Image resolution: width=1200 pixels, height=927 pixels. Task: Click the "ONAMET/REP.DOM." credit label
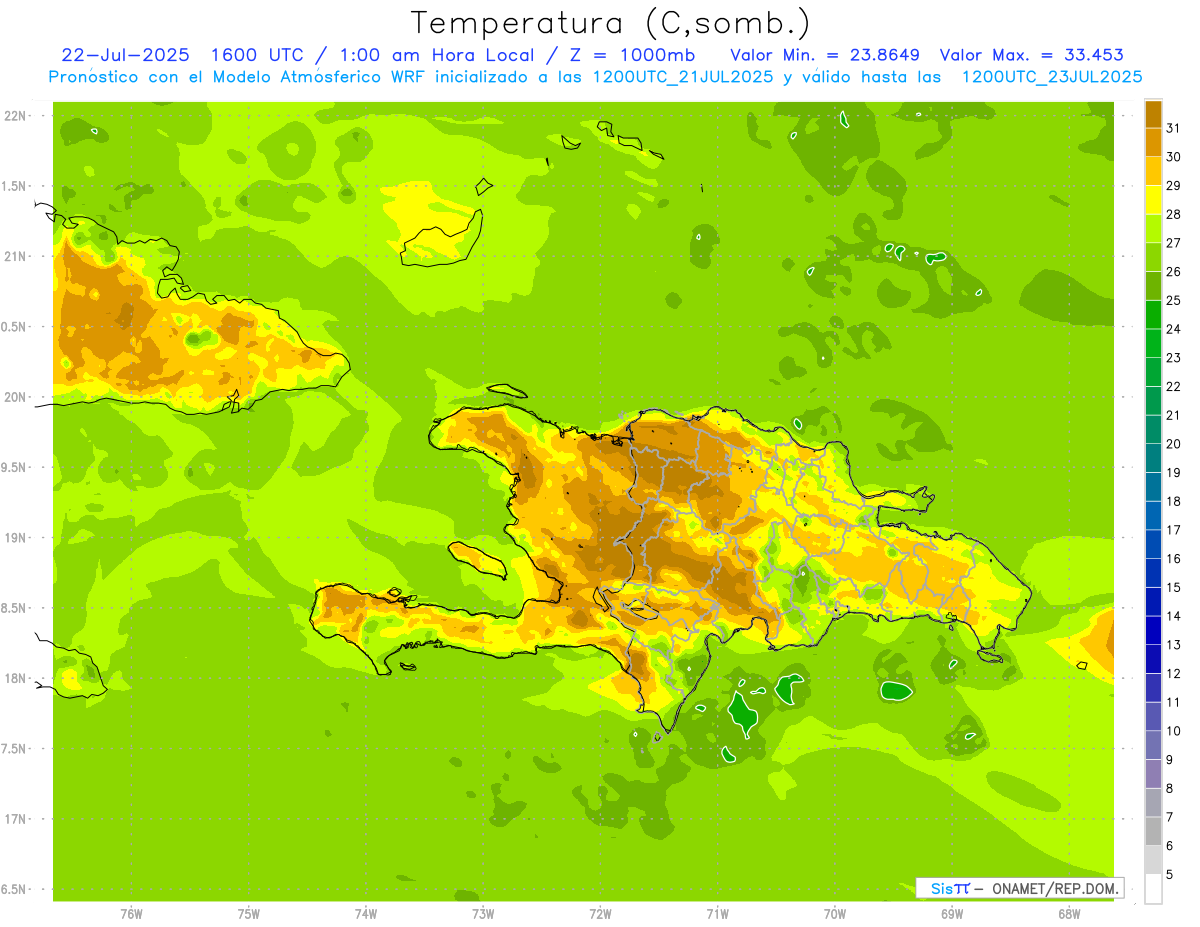(1055, 888)
